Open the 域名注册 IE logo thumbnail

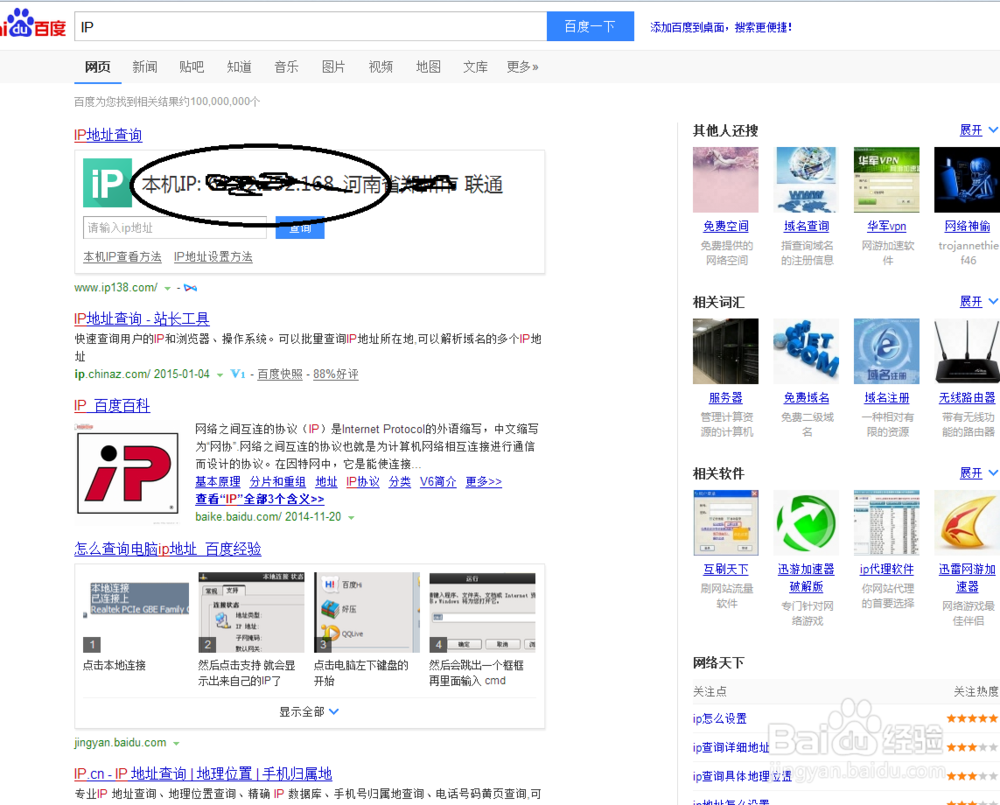point(886,351)
